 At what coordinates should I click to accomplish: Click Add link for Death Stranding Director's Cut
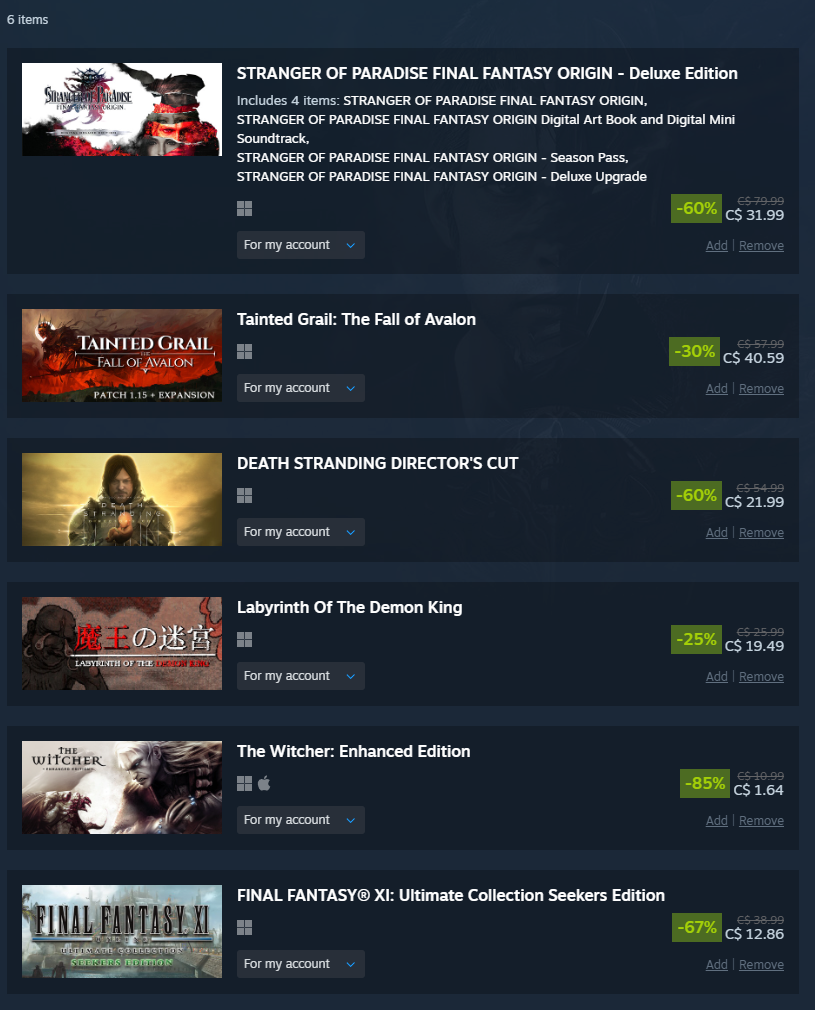(x=716, y=533)
